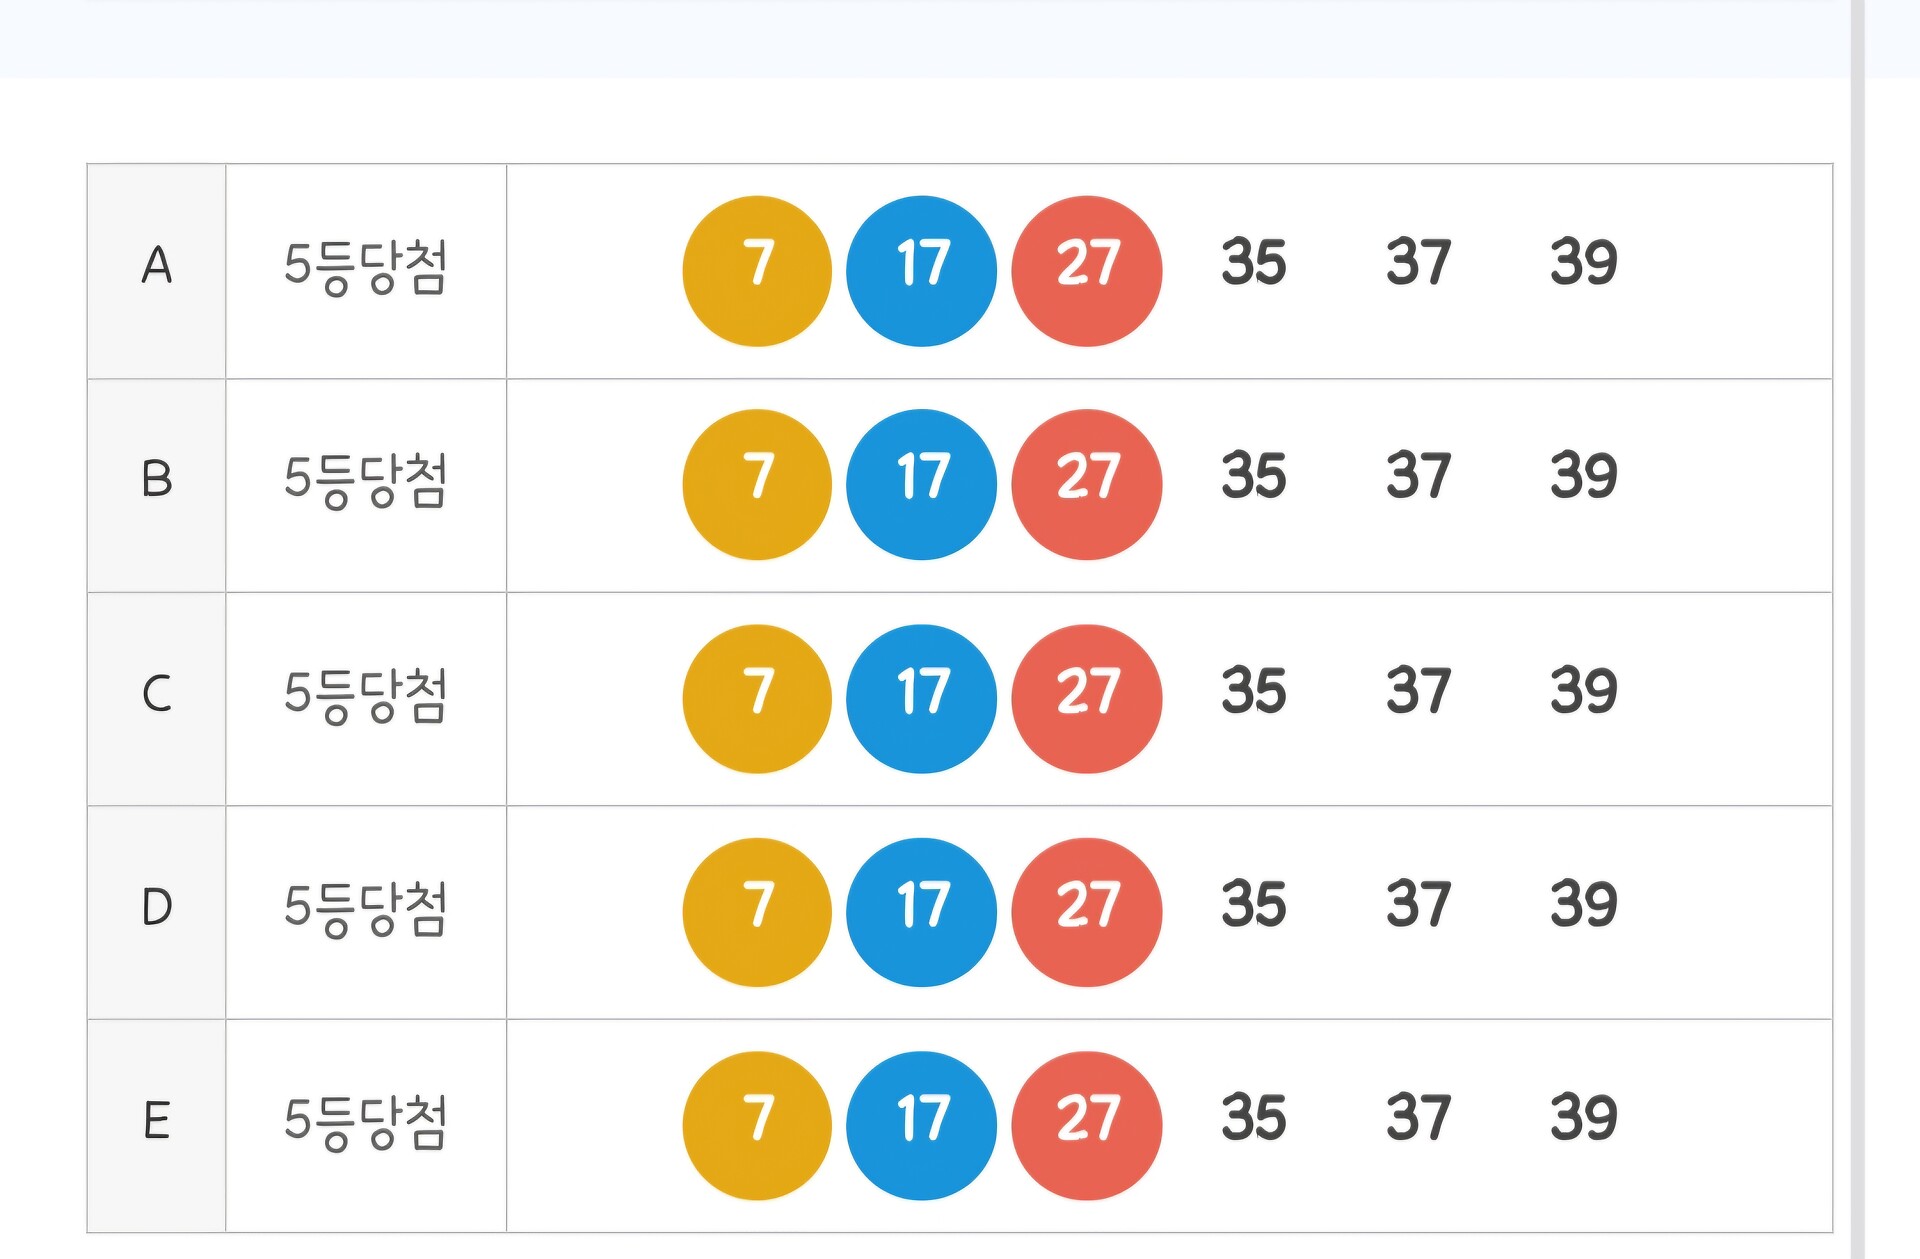Click the red 27 ball in row D

pos(1086,912)
